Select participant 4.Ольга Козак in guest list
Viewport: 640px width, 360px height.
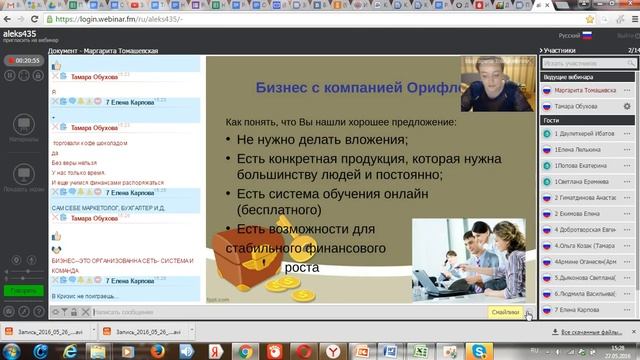coord(587,246)
